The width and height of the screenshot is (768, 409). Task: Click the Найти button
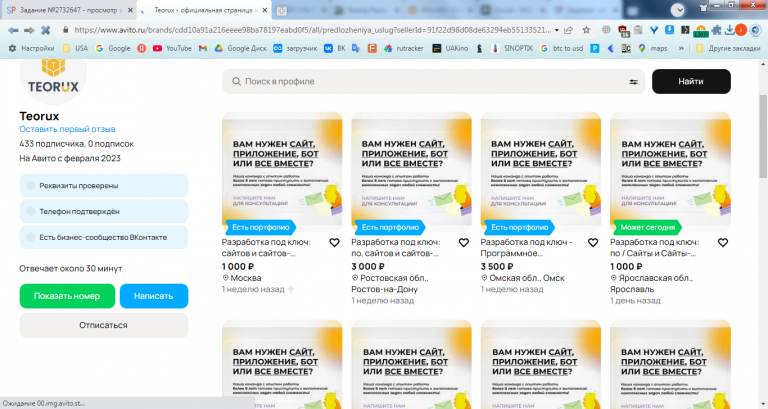click(691, 81)
